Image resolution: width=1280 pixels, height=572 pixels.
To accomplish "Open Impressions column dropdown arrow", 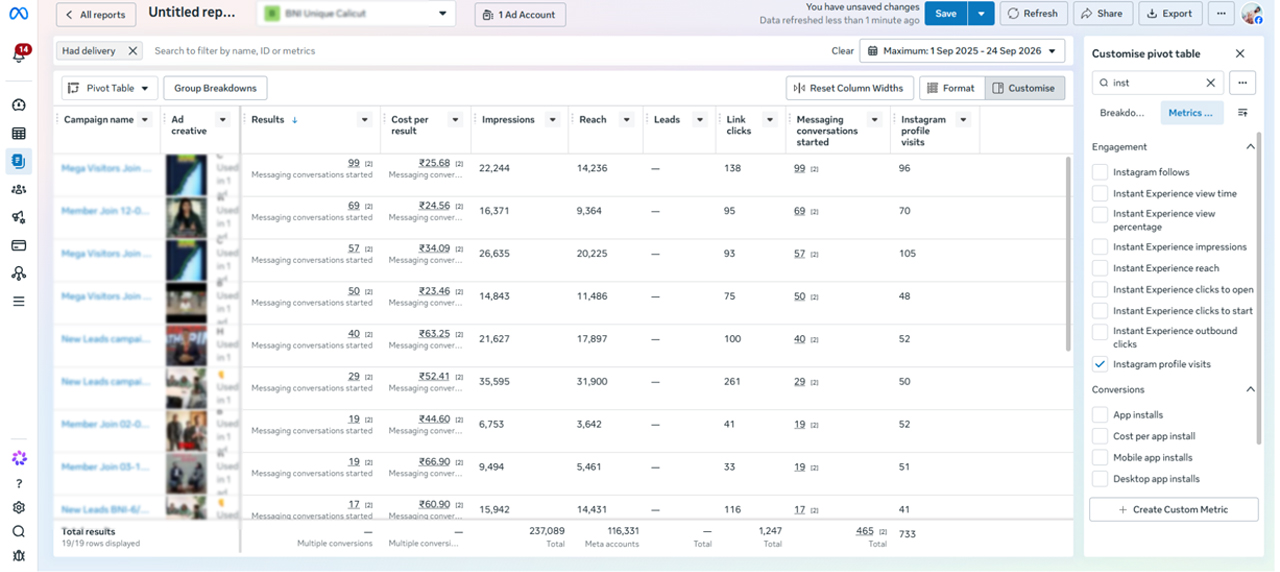I will coord(552,120).
